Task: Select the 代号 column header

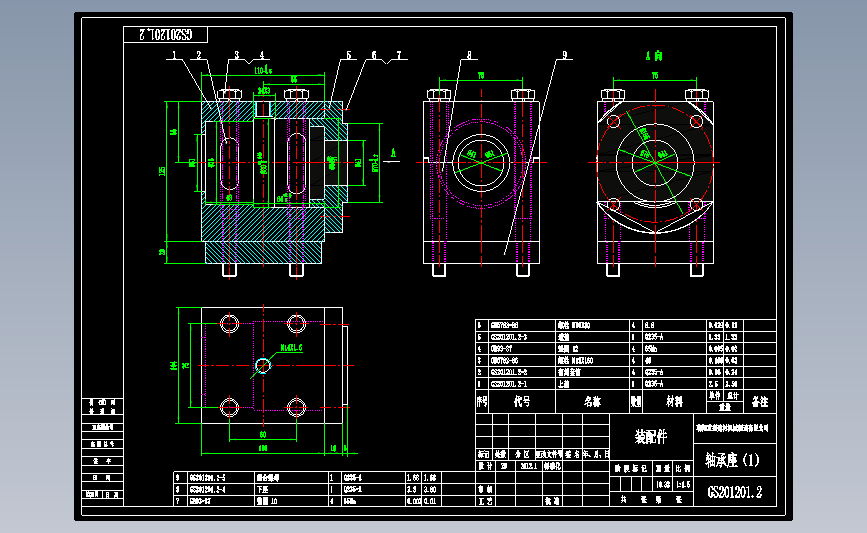Action: tap(521, 401)
